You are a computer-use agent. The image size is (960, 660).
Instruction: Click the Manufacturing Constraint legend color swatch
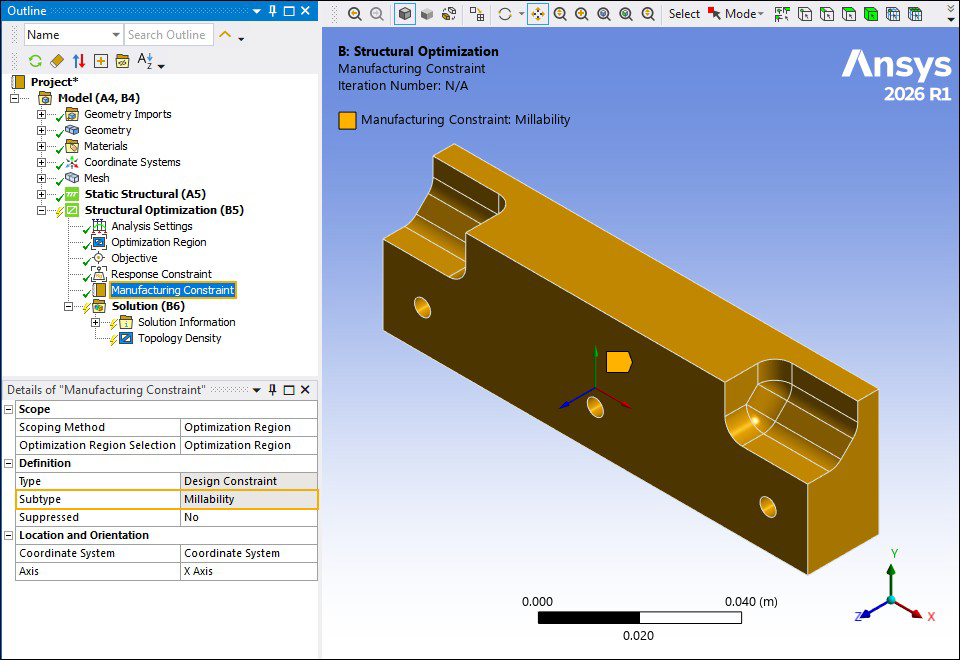pyautogui.click(x=347, y=120)
